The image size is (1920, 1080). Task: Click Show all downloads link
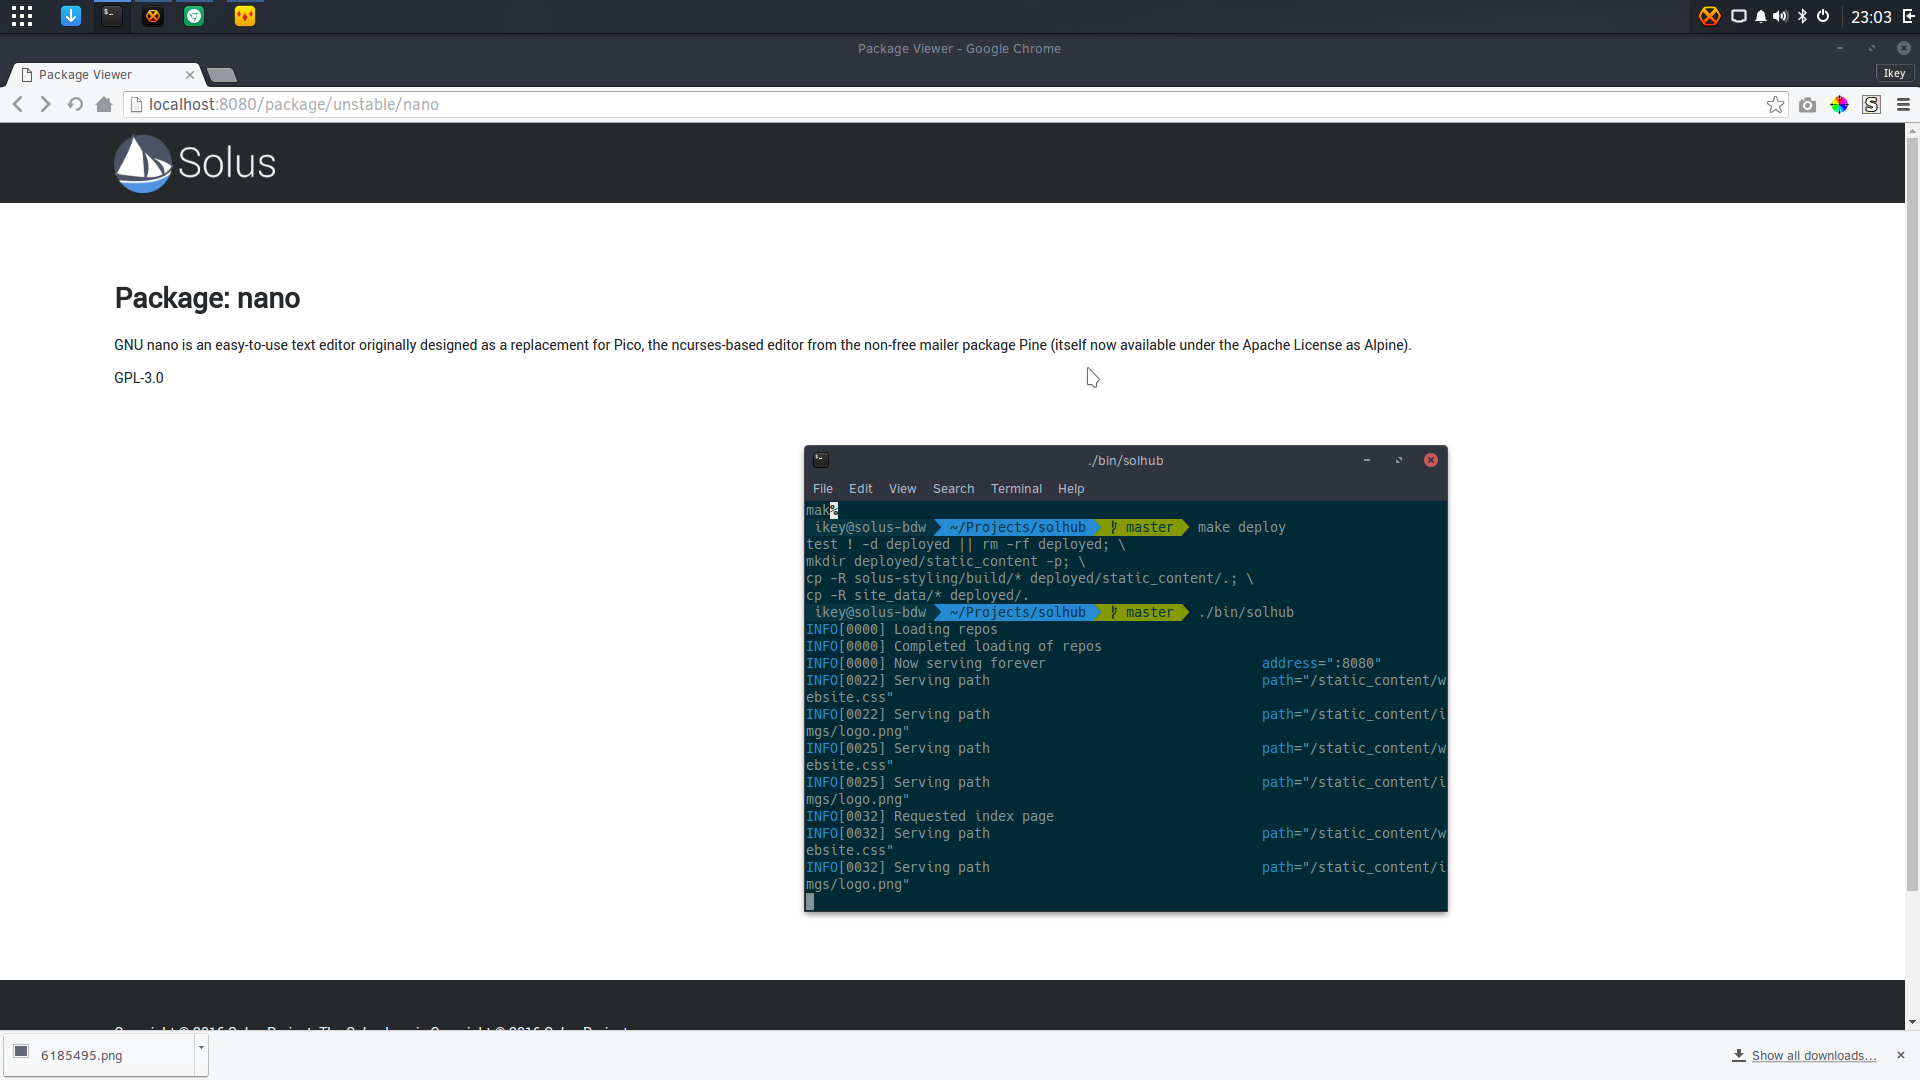click(x=1813, y=1056)
